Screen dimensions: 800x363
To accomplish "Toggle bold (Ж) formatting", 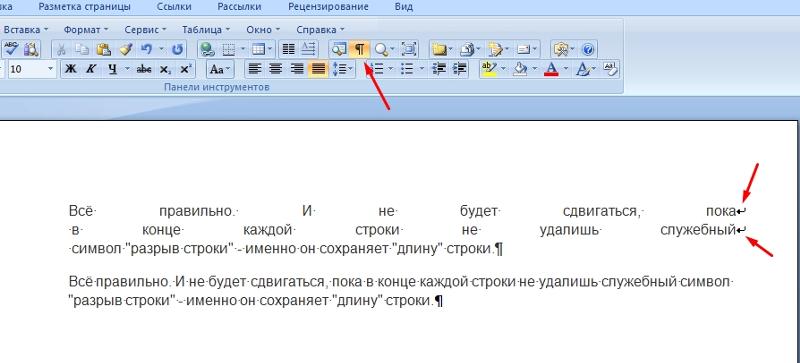I will 71,69.
